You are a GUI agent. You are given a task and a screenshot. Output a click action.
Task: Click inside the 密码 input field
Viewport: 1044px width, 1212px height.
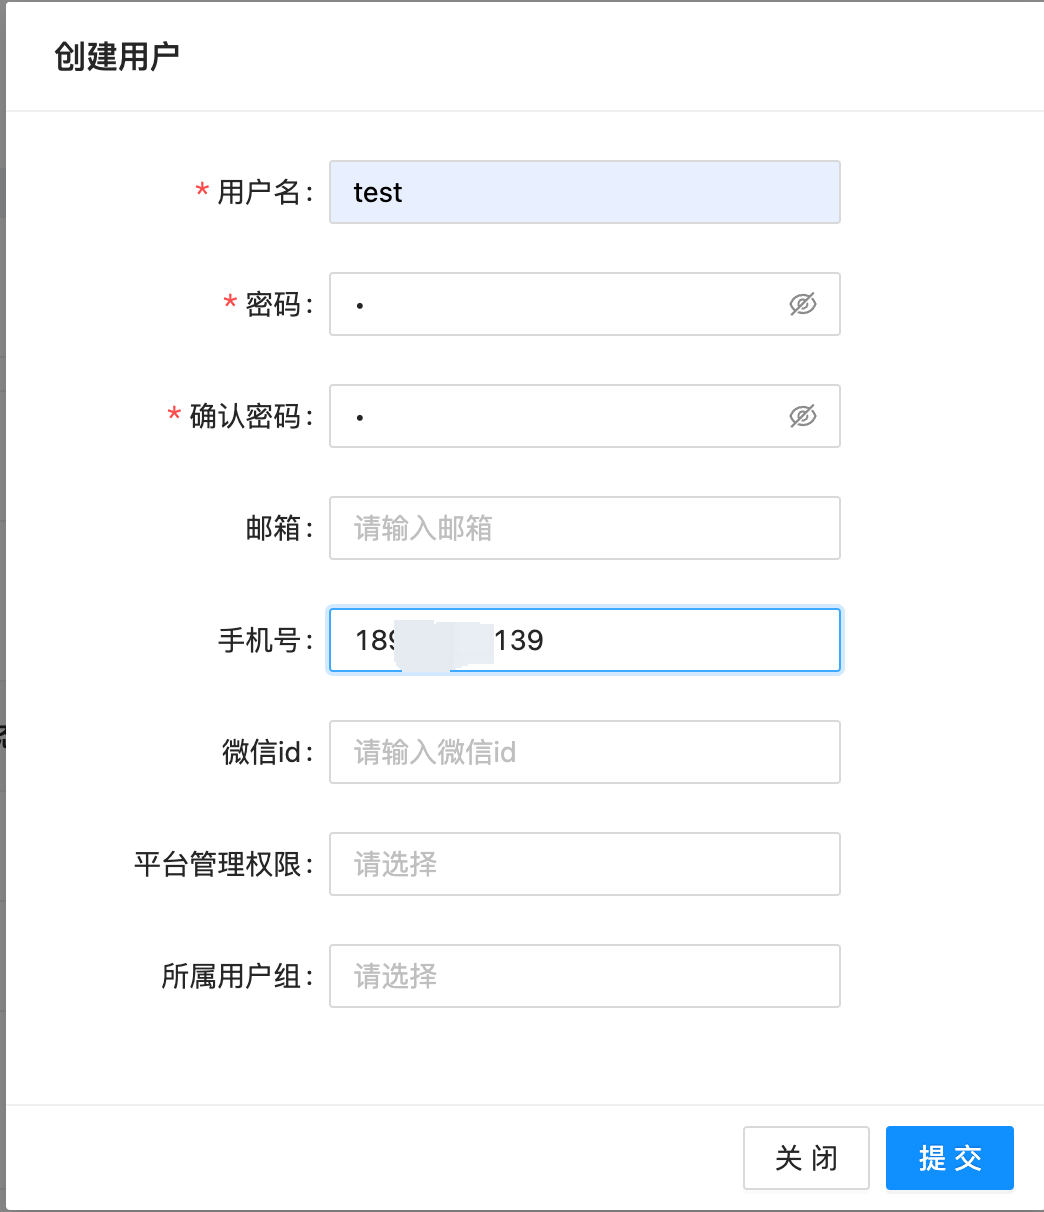(560, 304)
